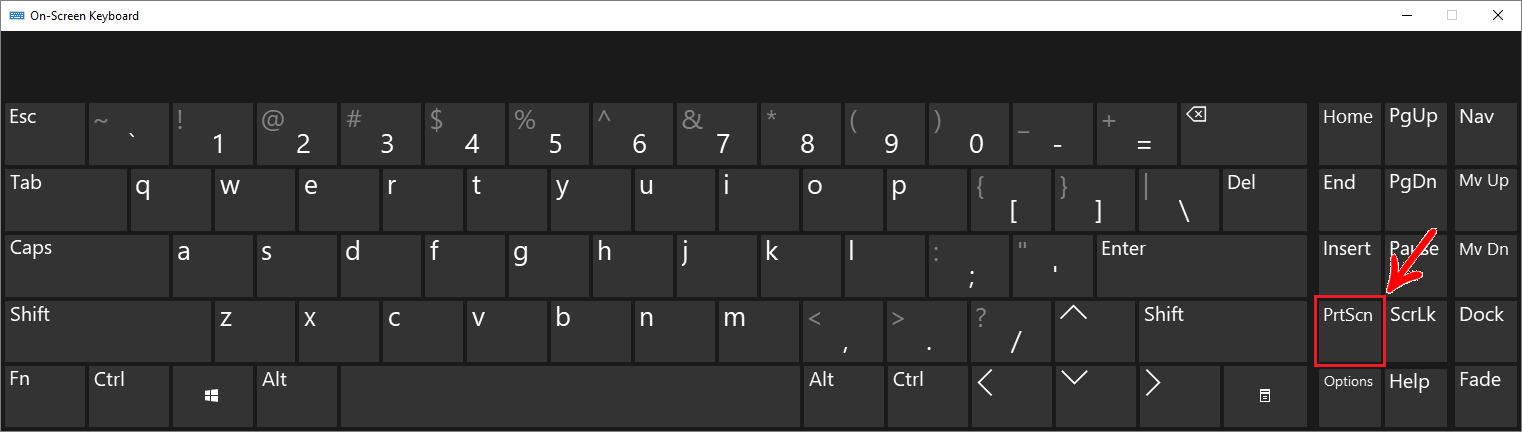Open the Options key settings
The image size is (1522, 432).
point(1349,397)
